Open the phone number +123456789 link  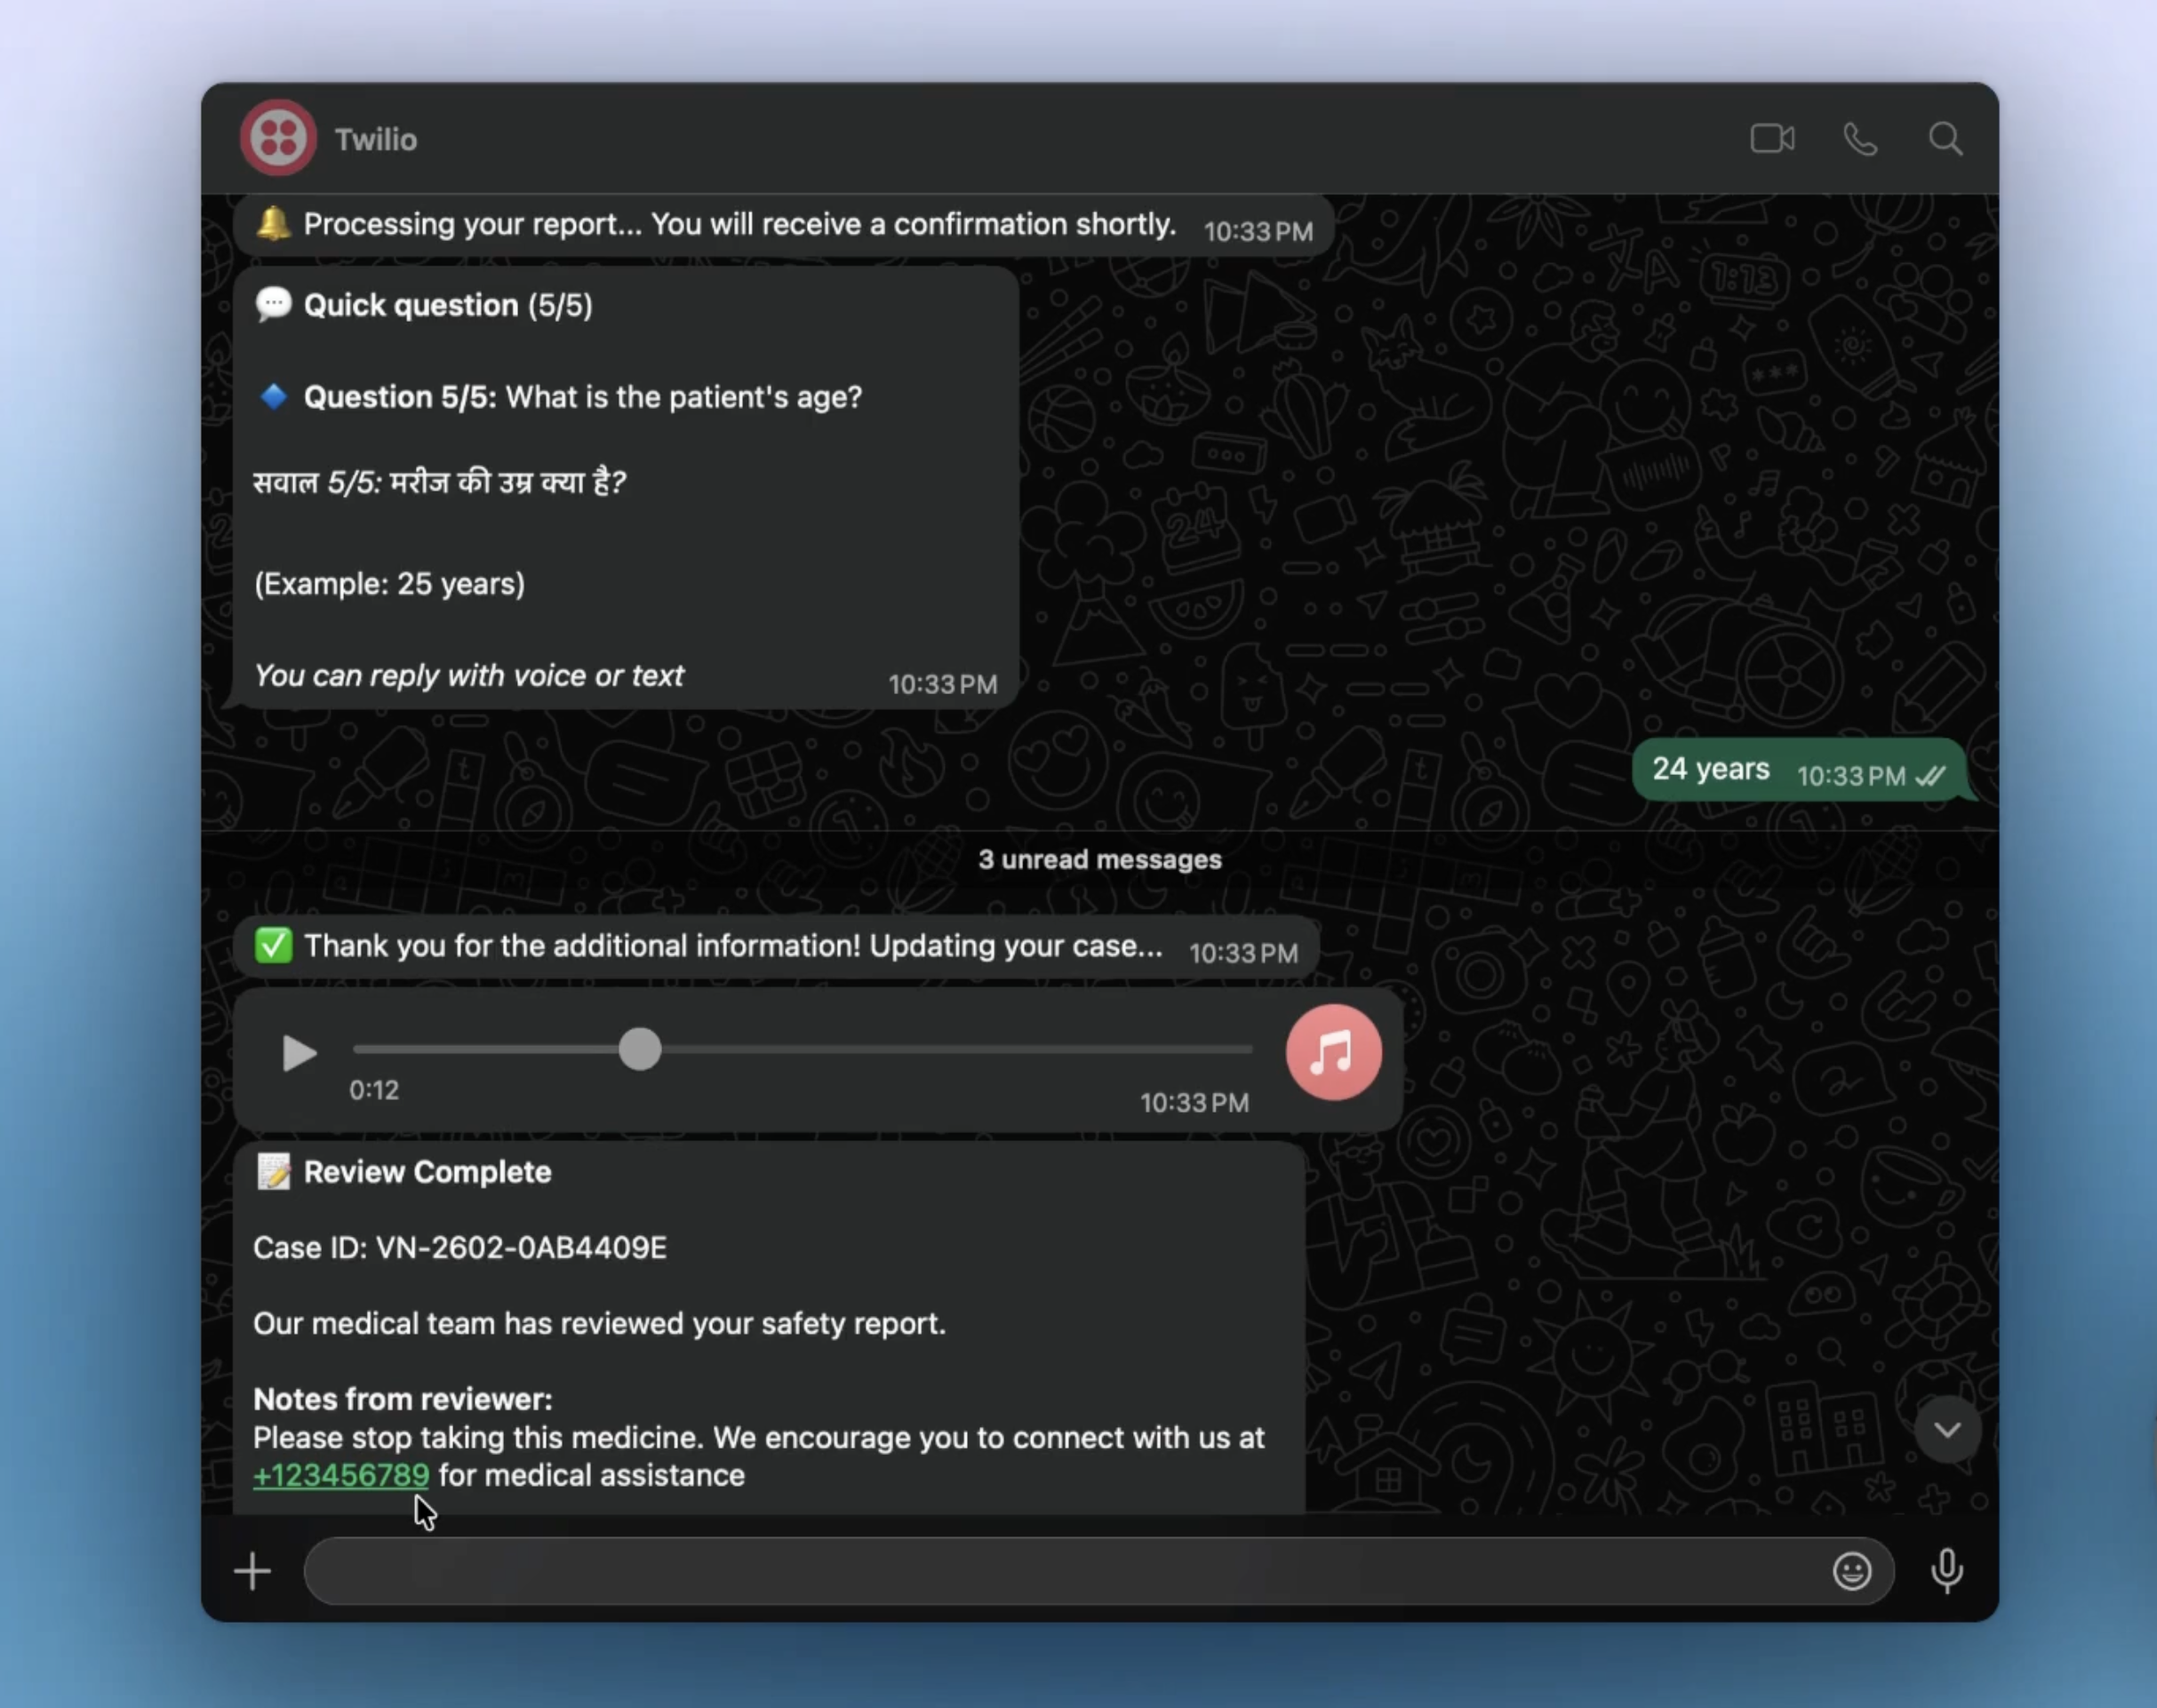click(x=341, y=1476)
